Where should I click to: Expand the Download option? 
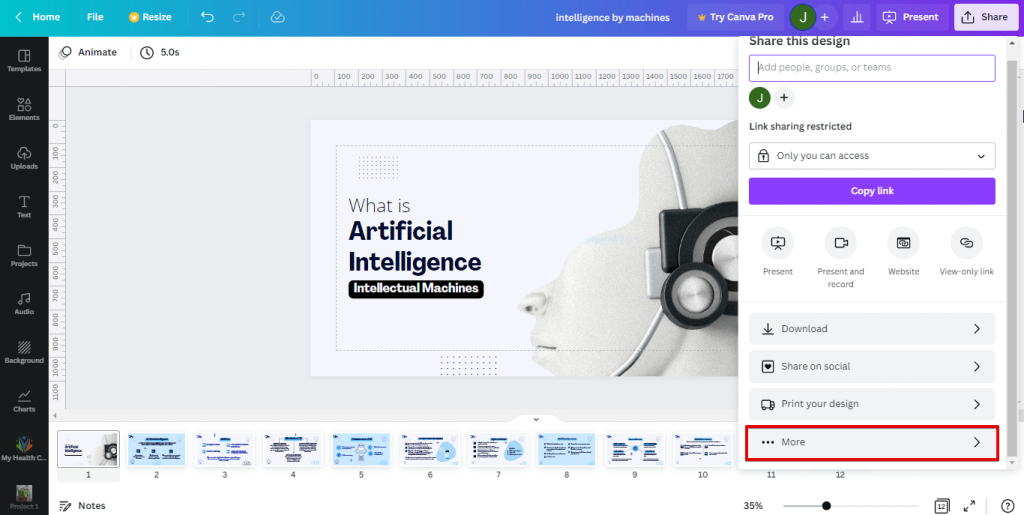pyautogui.click(x=871, y=329)
